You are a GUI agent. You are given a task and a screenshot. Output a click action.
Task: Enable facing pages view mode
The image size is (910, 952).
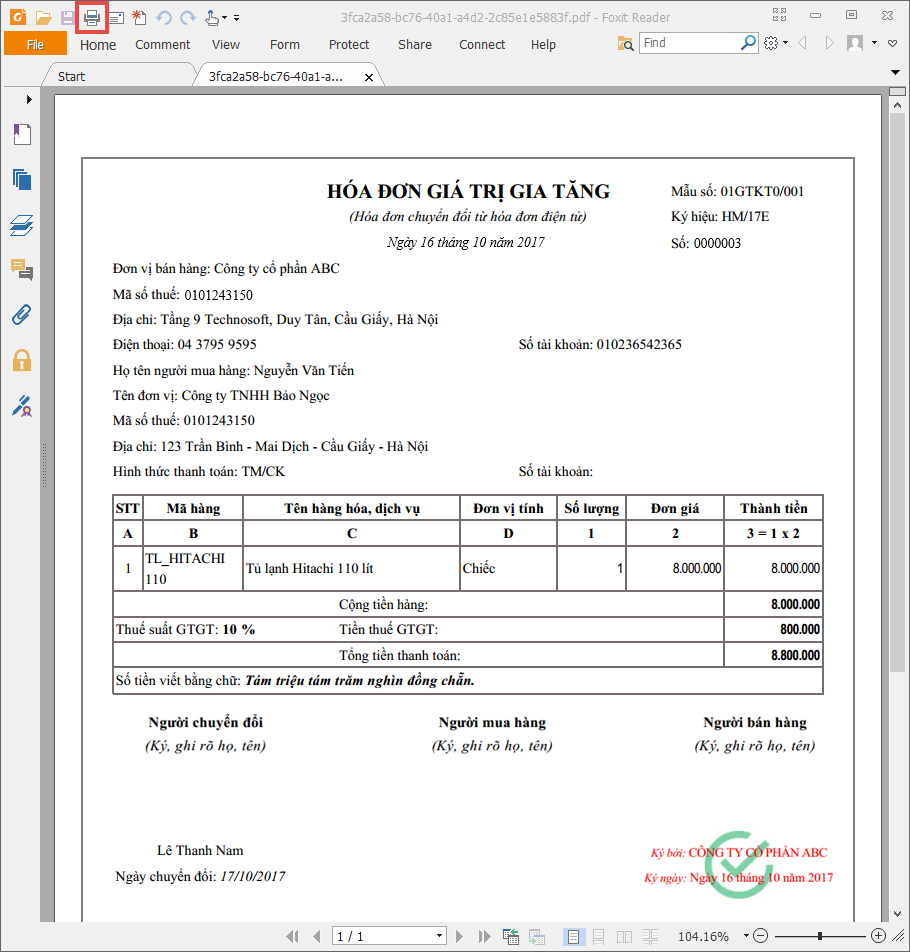click(x=624, y=937)
